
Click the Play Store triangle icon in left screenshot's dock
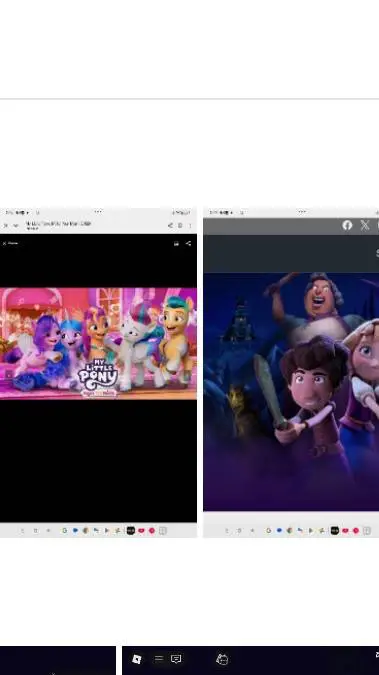[x=107, y=531]
